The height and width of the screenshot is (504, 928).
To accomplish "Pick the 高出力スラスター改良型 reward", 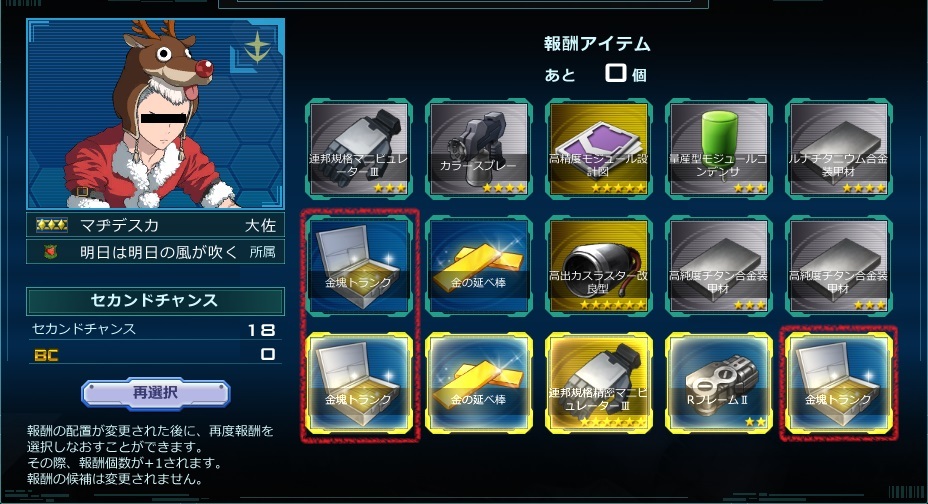I will tap(598, 266).
